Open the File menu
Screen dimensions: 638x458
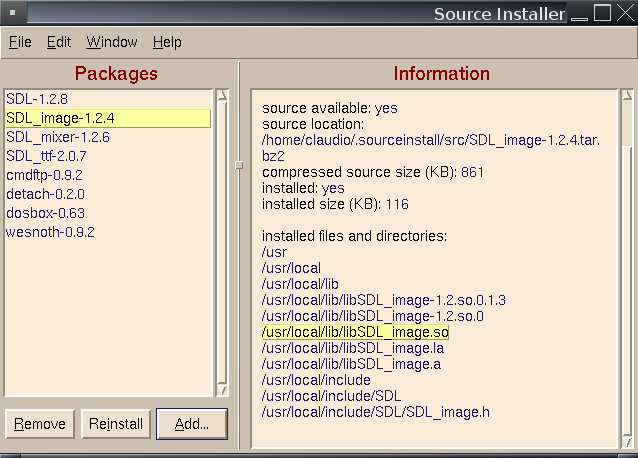pos(20,42)
